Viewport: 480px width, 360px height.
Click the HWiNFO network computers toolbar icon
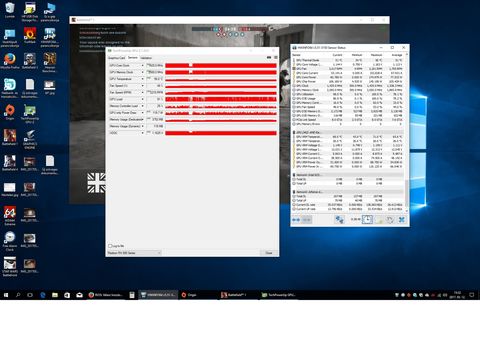click(339, 219)
